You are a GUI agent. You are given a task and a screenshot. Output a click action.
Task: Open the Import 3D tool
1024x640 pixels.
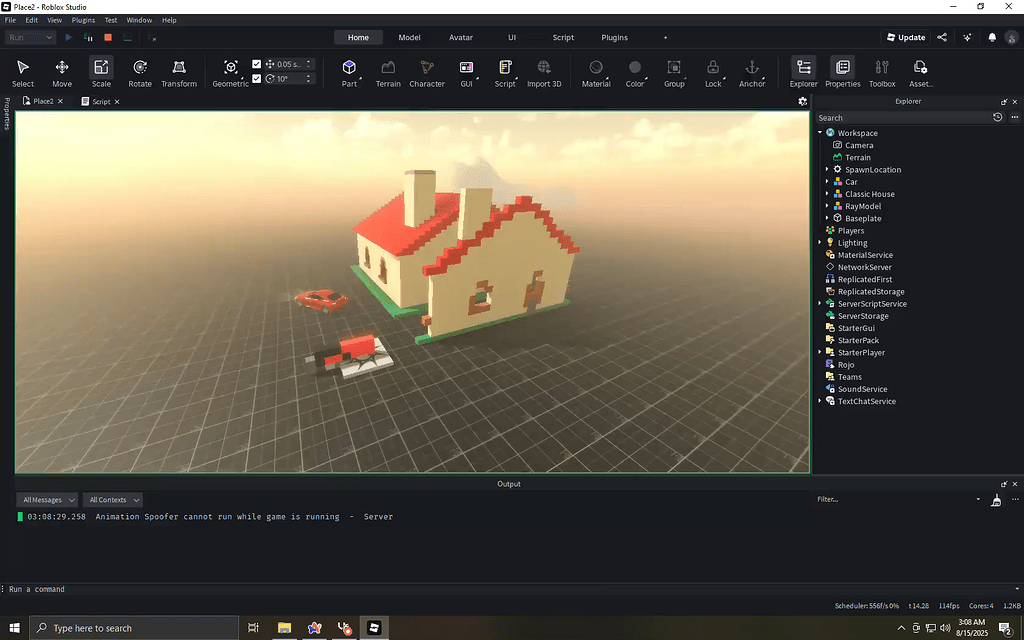click(x=544, y=71)
